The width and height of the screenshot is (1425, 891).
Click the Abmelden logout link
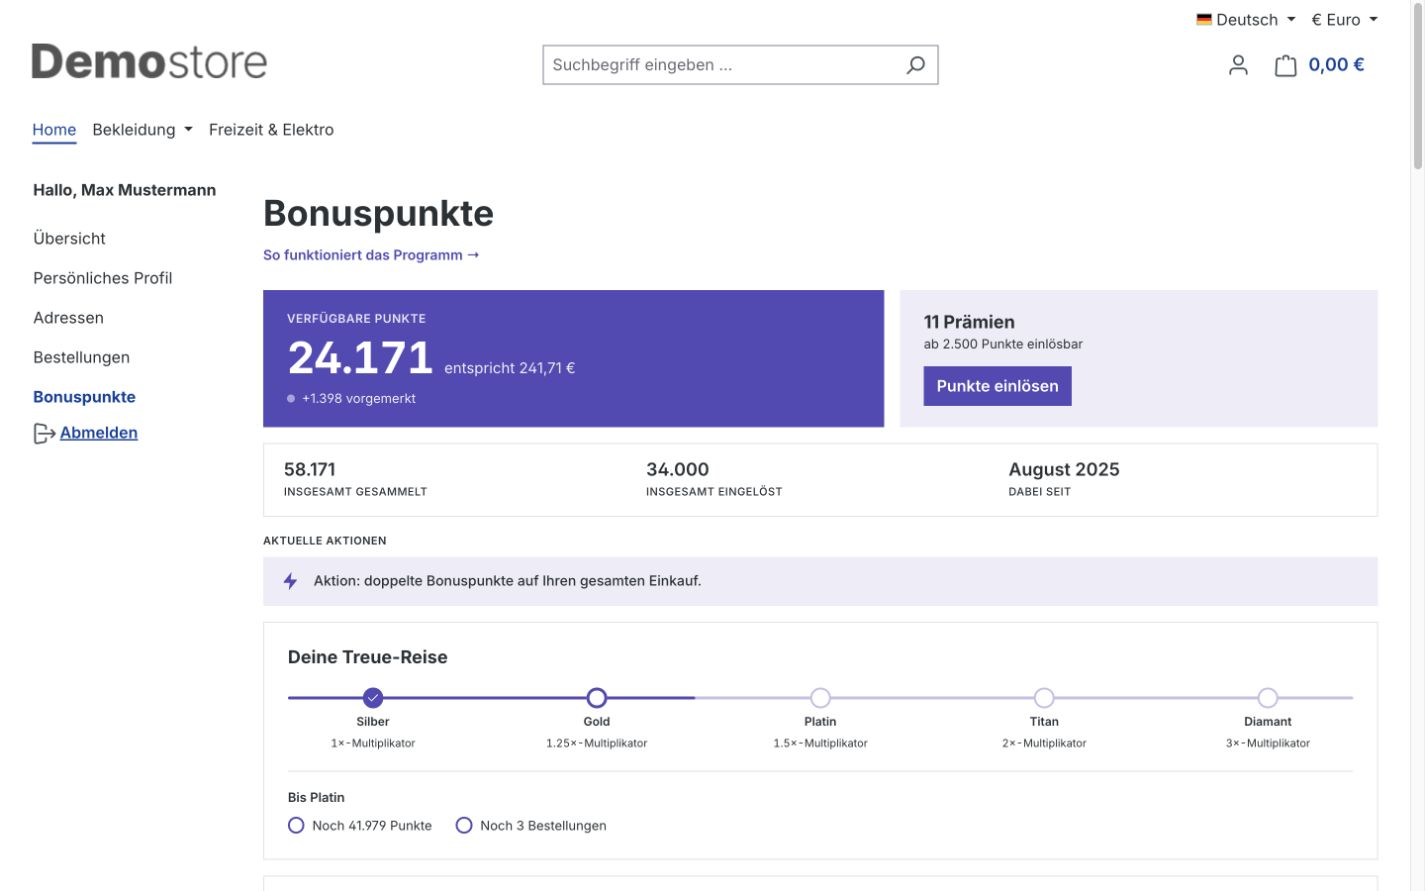(99, 433)
